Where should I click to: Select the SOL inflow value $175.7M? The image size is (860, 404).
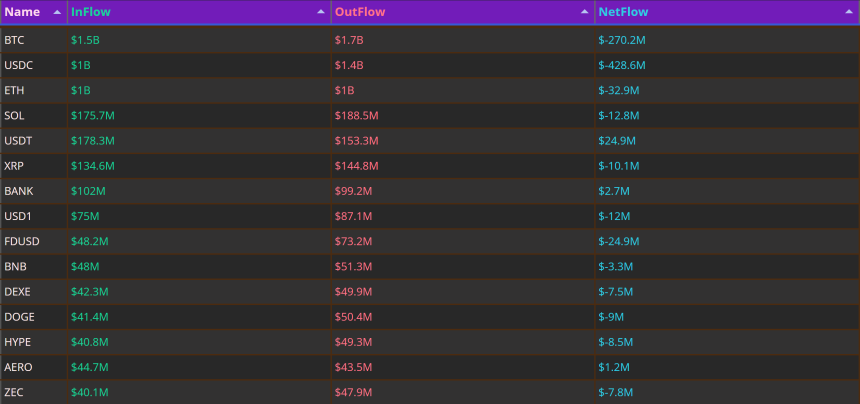[x=93, y=116]
